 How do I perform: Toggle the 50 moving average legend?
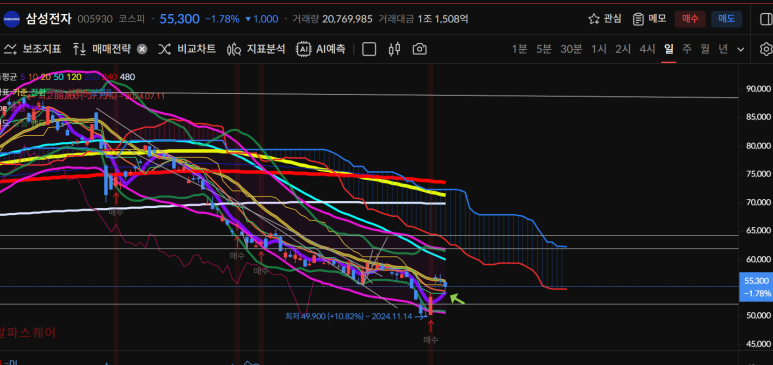[59, 77]
